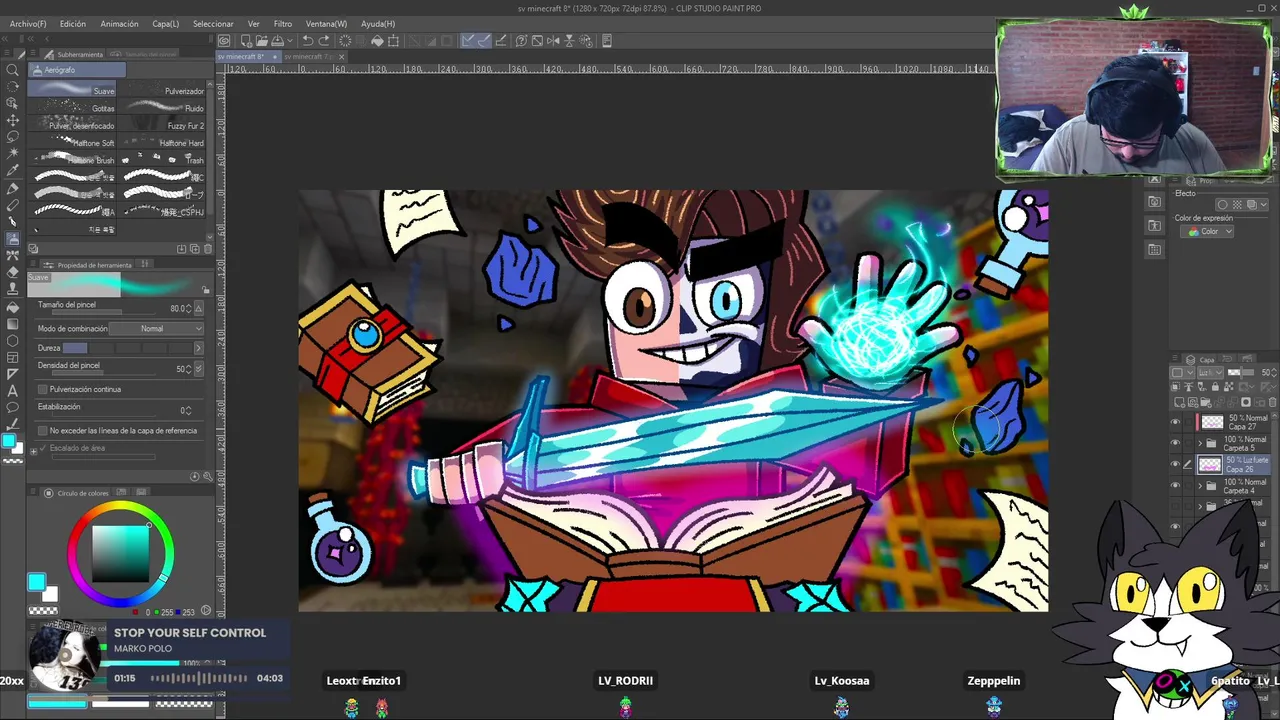This screenshot has width=1280, height=720.
Task: Open the Capa menu
Action: coord(165,23)
